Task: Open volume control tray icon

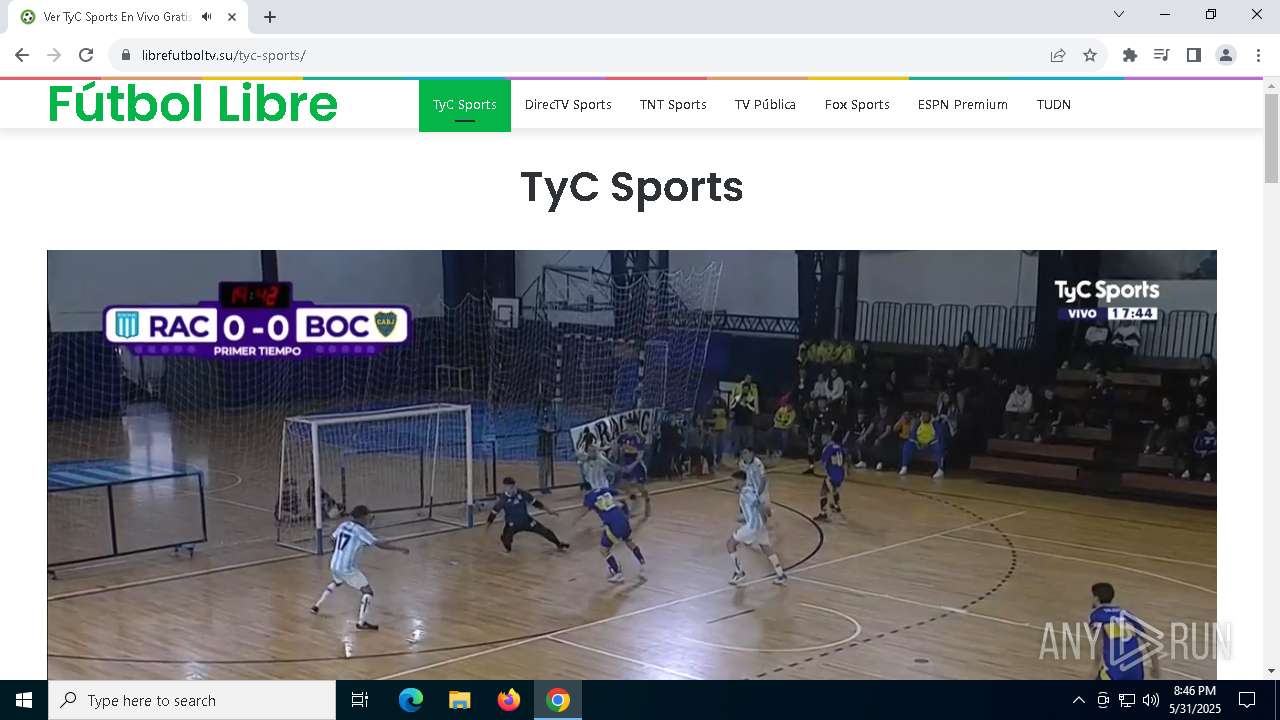Action: click(x=1150, y=700)
